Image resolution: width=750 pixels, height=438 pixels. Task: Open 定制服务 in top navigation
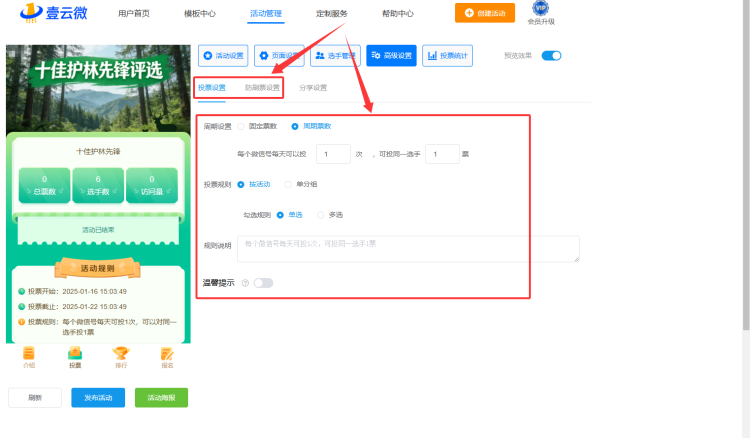coord(331,13)
